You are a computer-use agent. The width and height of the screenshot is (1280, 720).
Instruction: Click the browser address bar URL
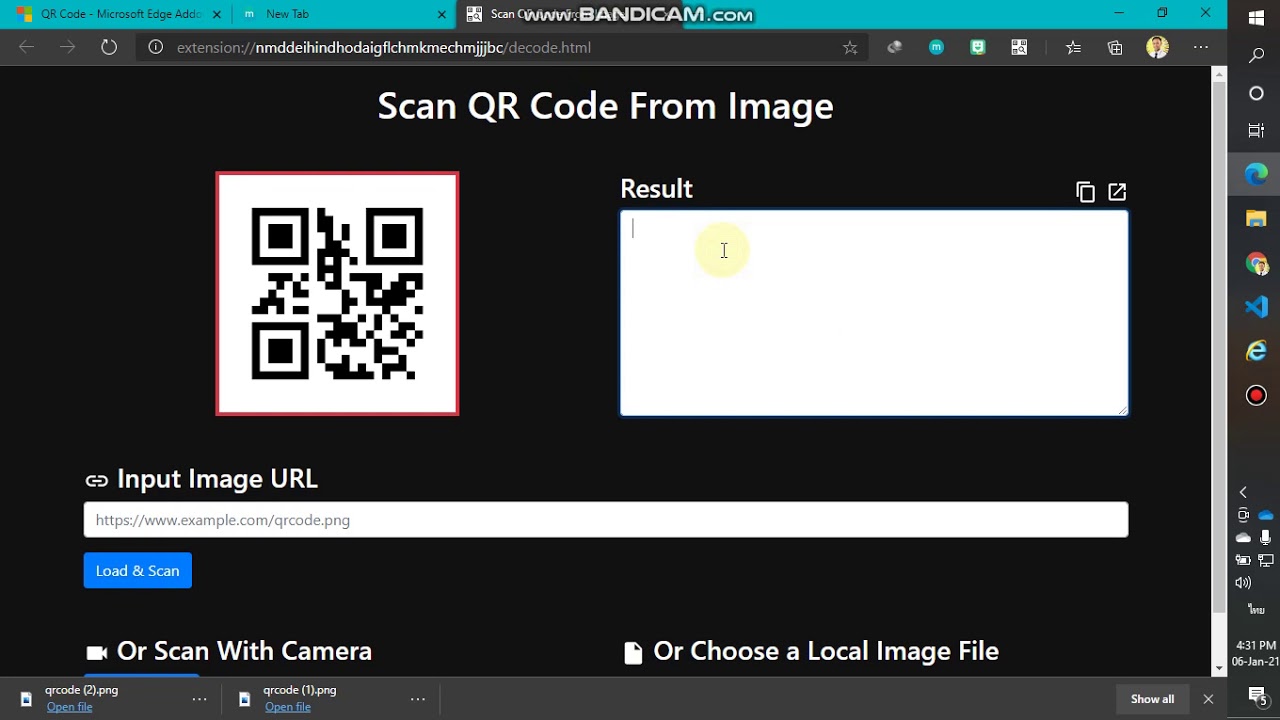(384, 47)
